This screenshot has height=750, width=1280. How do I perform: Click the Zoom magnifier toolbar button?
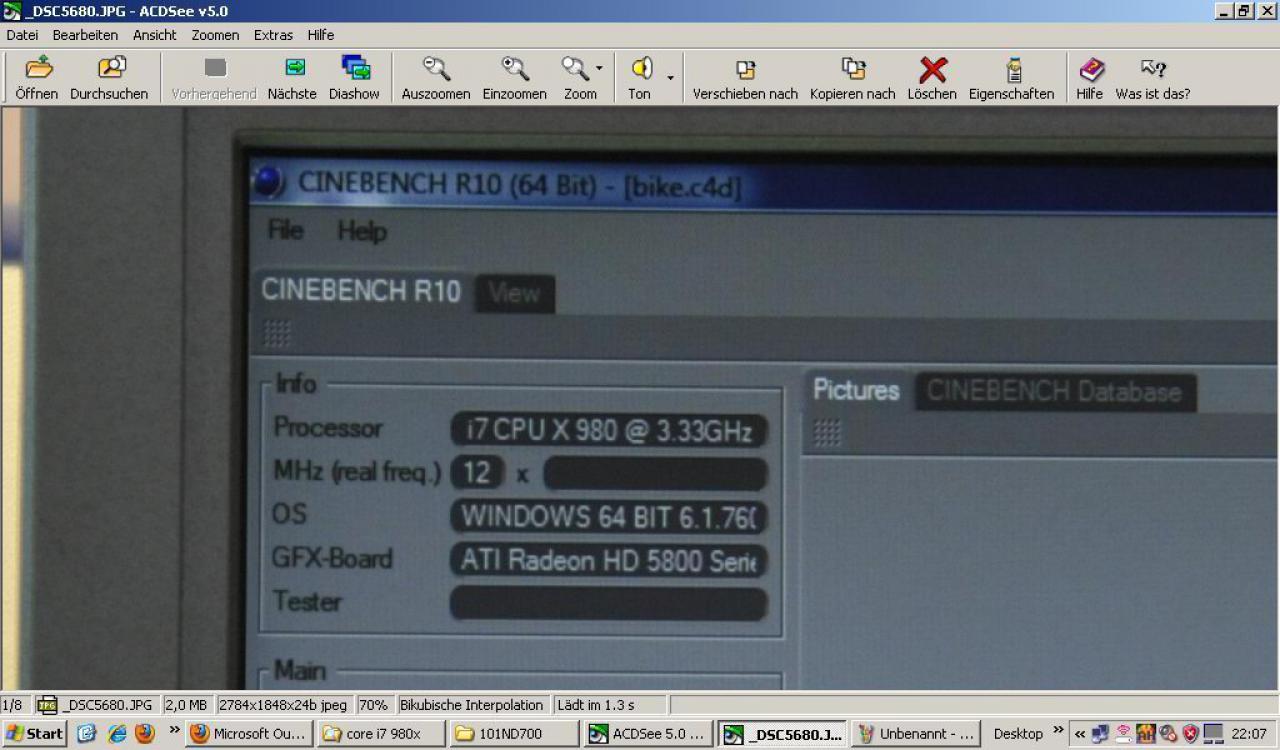coord(577,79)
